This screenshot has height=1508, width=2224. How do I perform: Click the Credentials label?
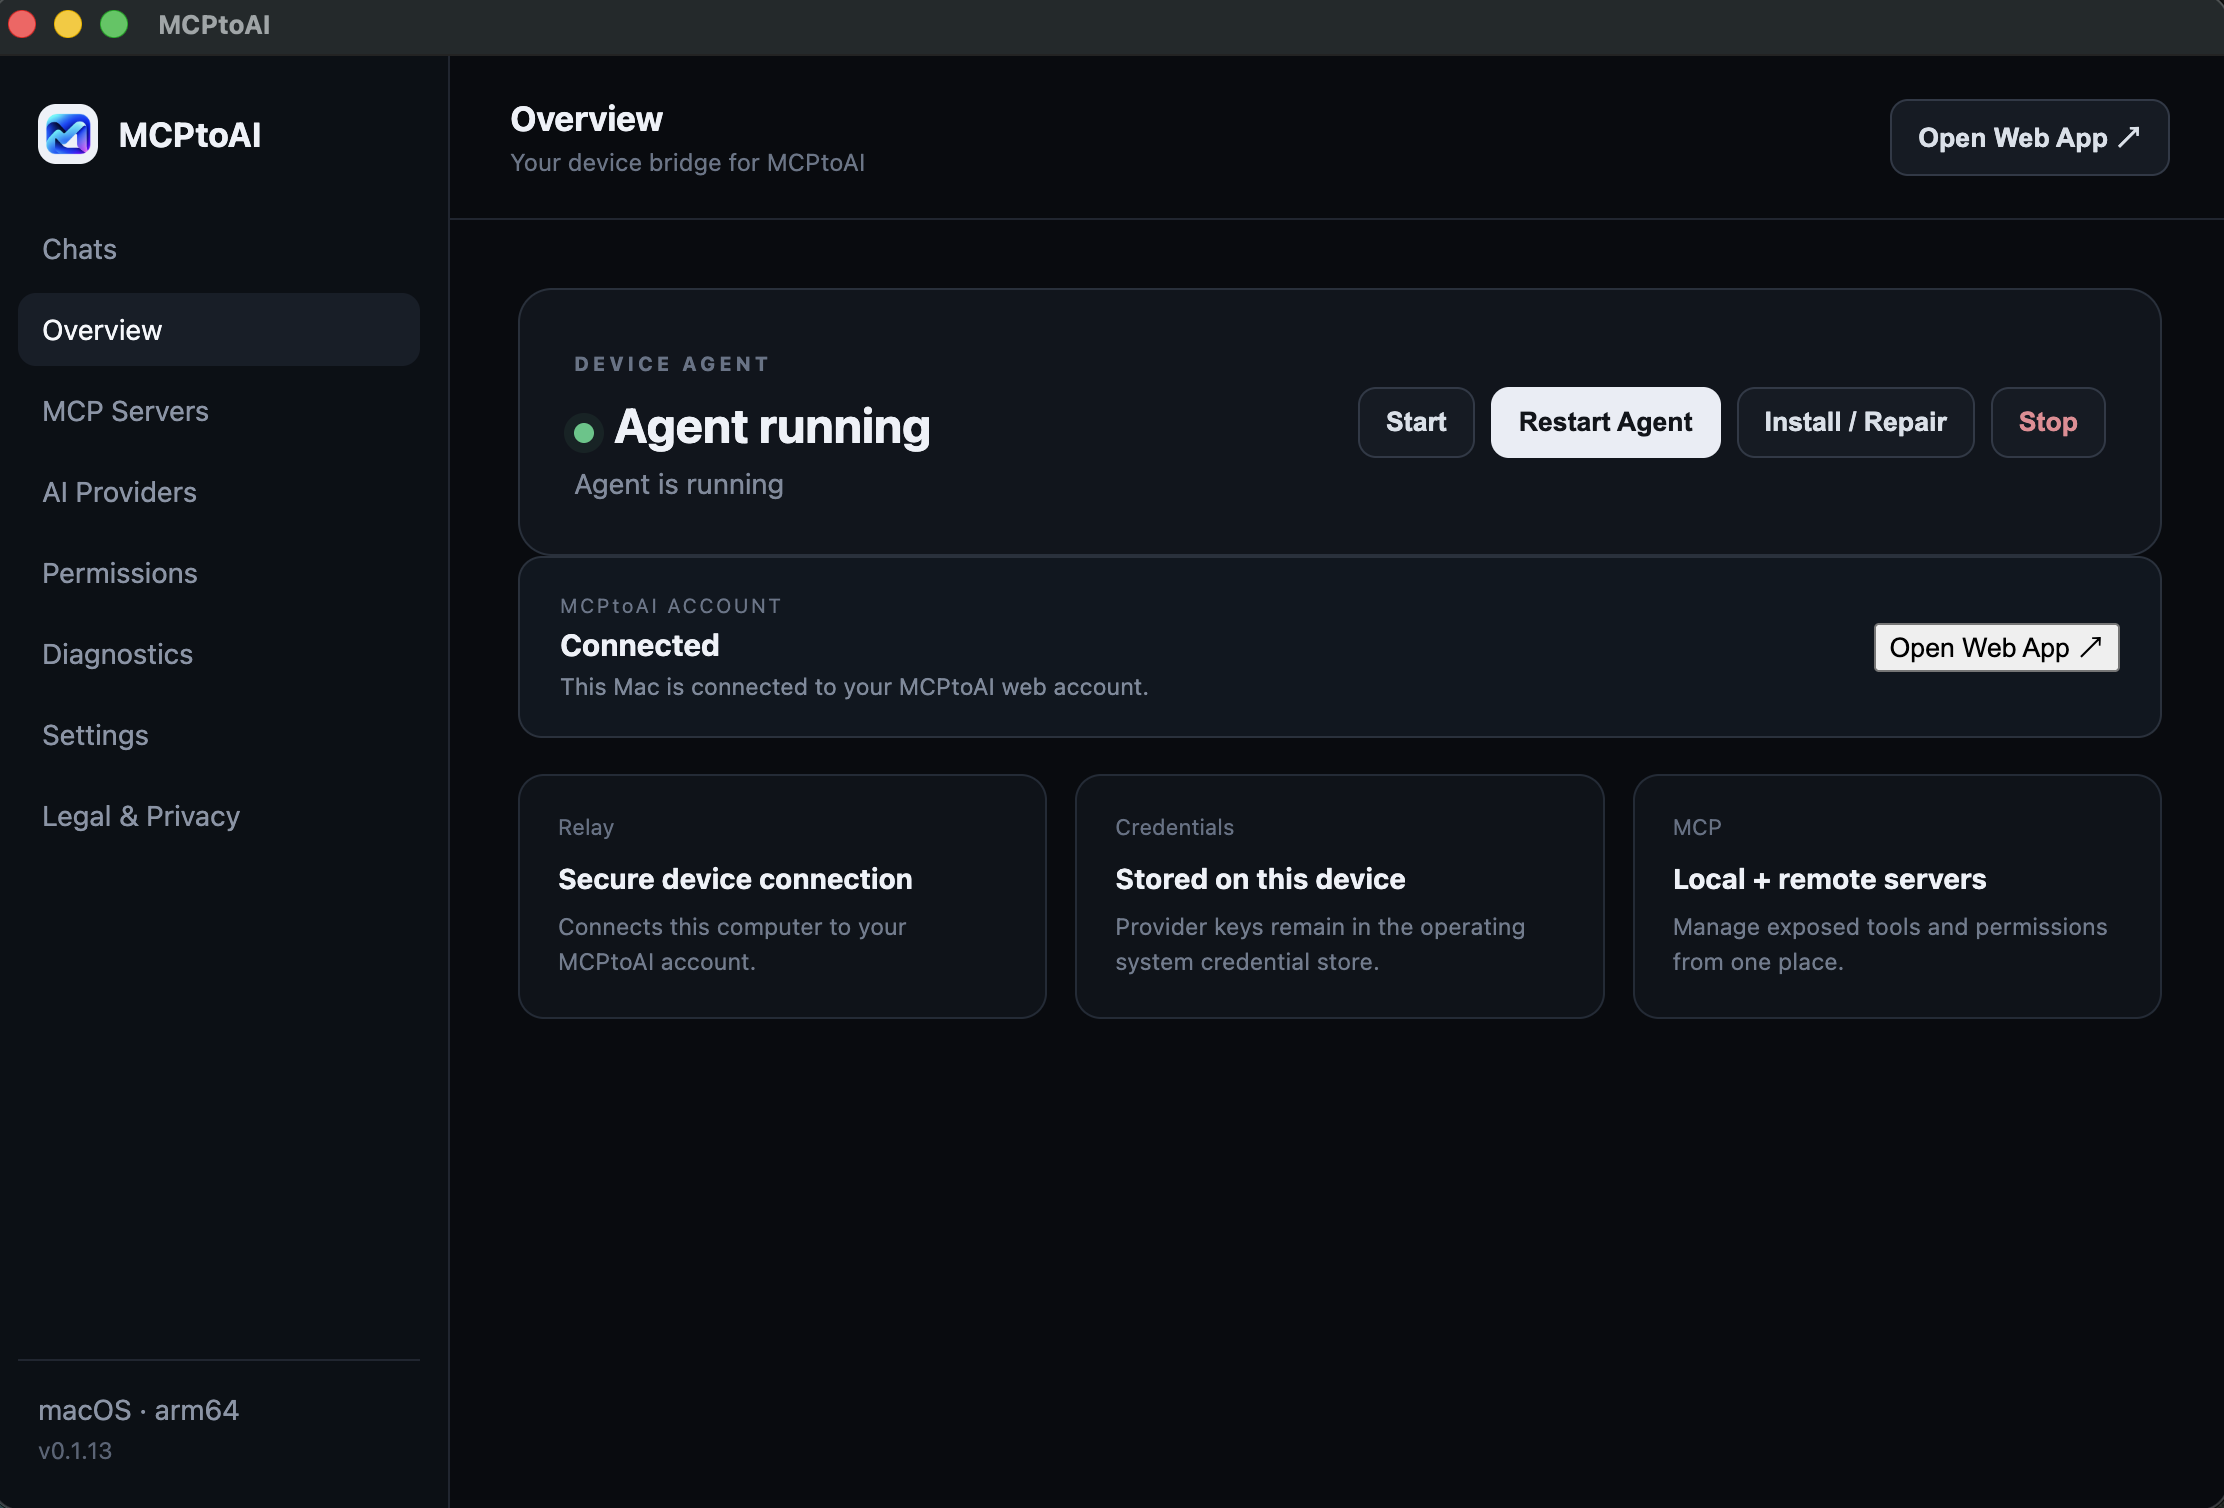tap(1174, 828)
